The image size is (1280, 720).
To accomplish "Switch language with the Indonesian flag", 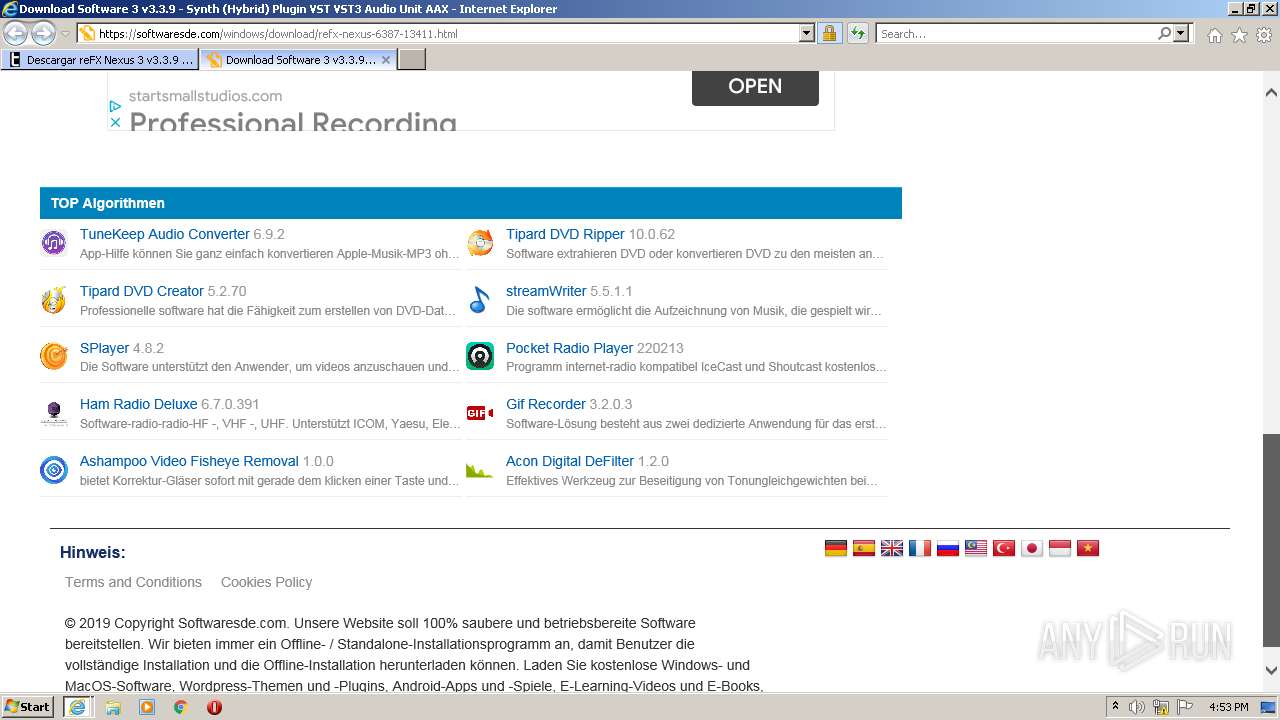I will (x=1060, y=548).
